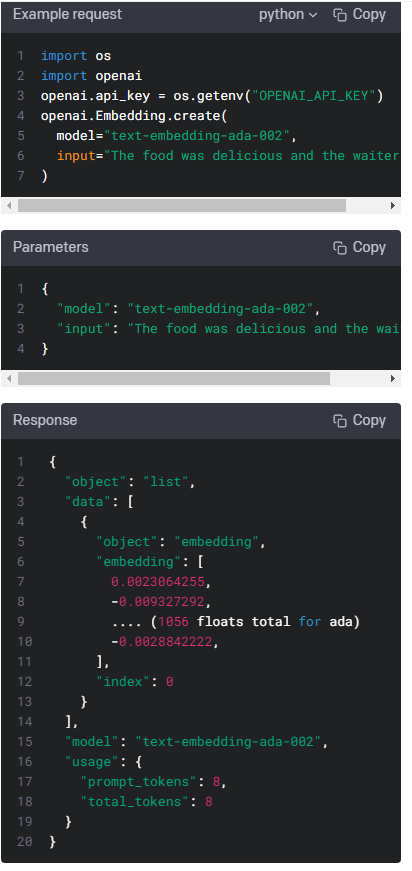Viewport: 412px width, 871px height.
Task: Copy the Example request code
Action: [360, 15]
